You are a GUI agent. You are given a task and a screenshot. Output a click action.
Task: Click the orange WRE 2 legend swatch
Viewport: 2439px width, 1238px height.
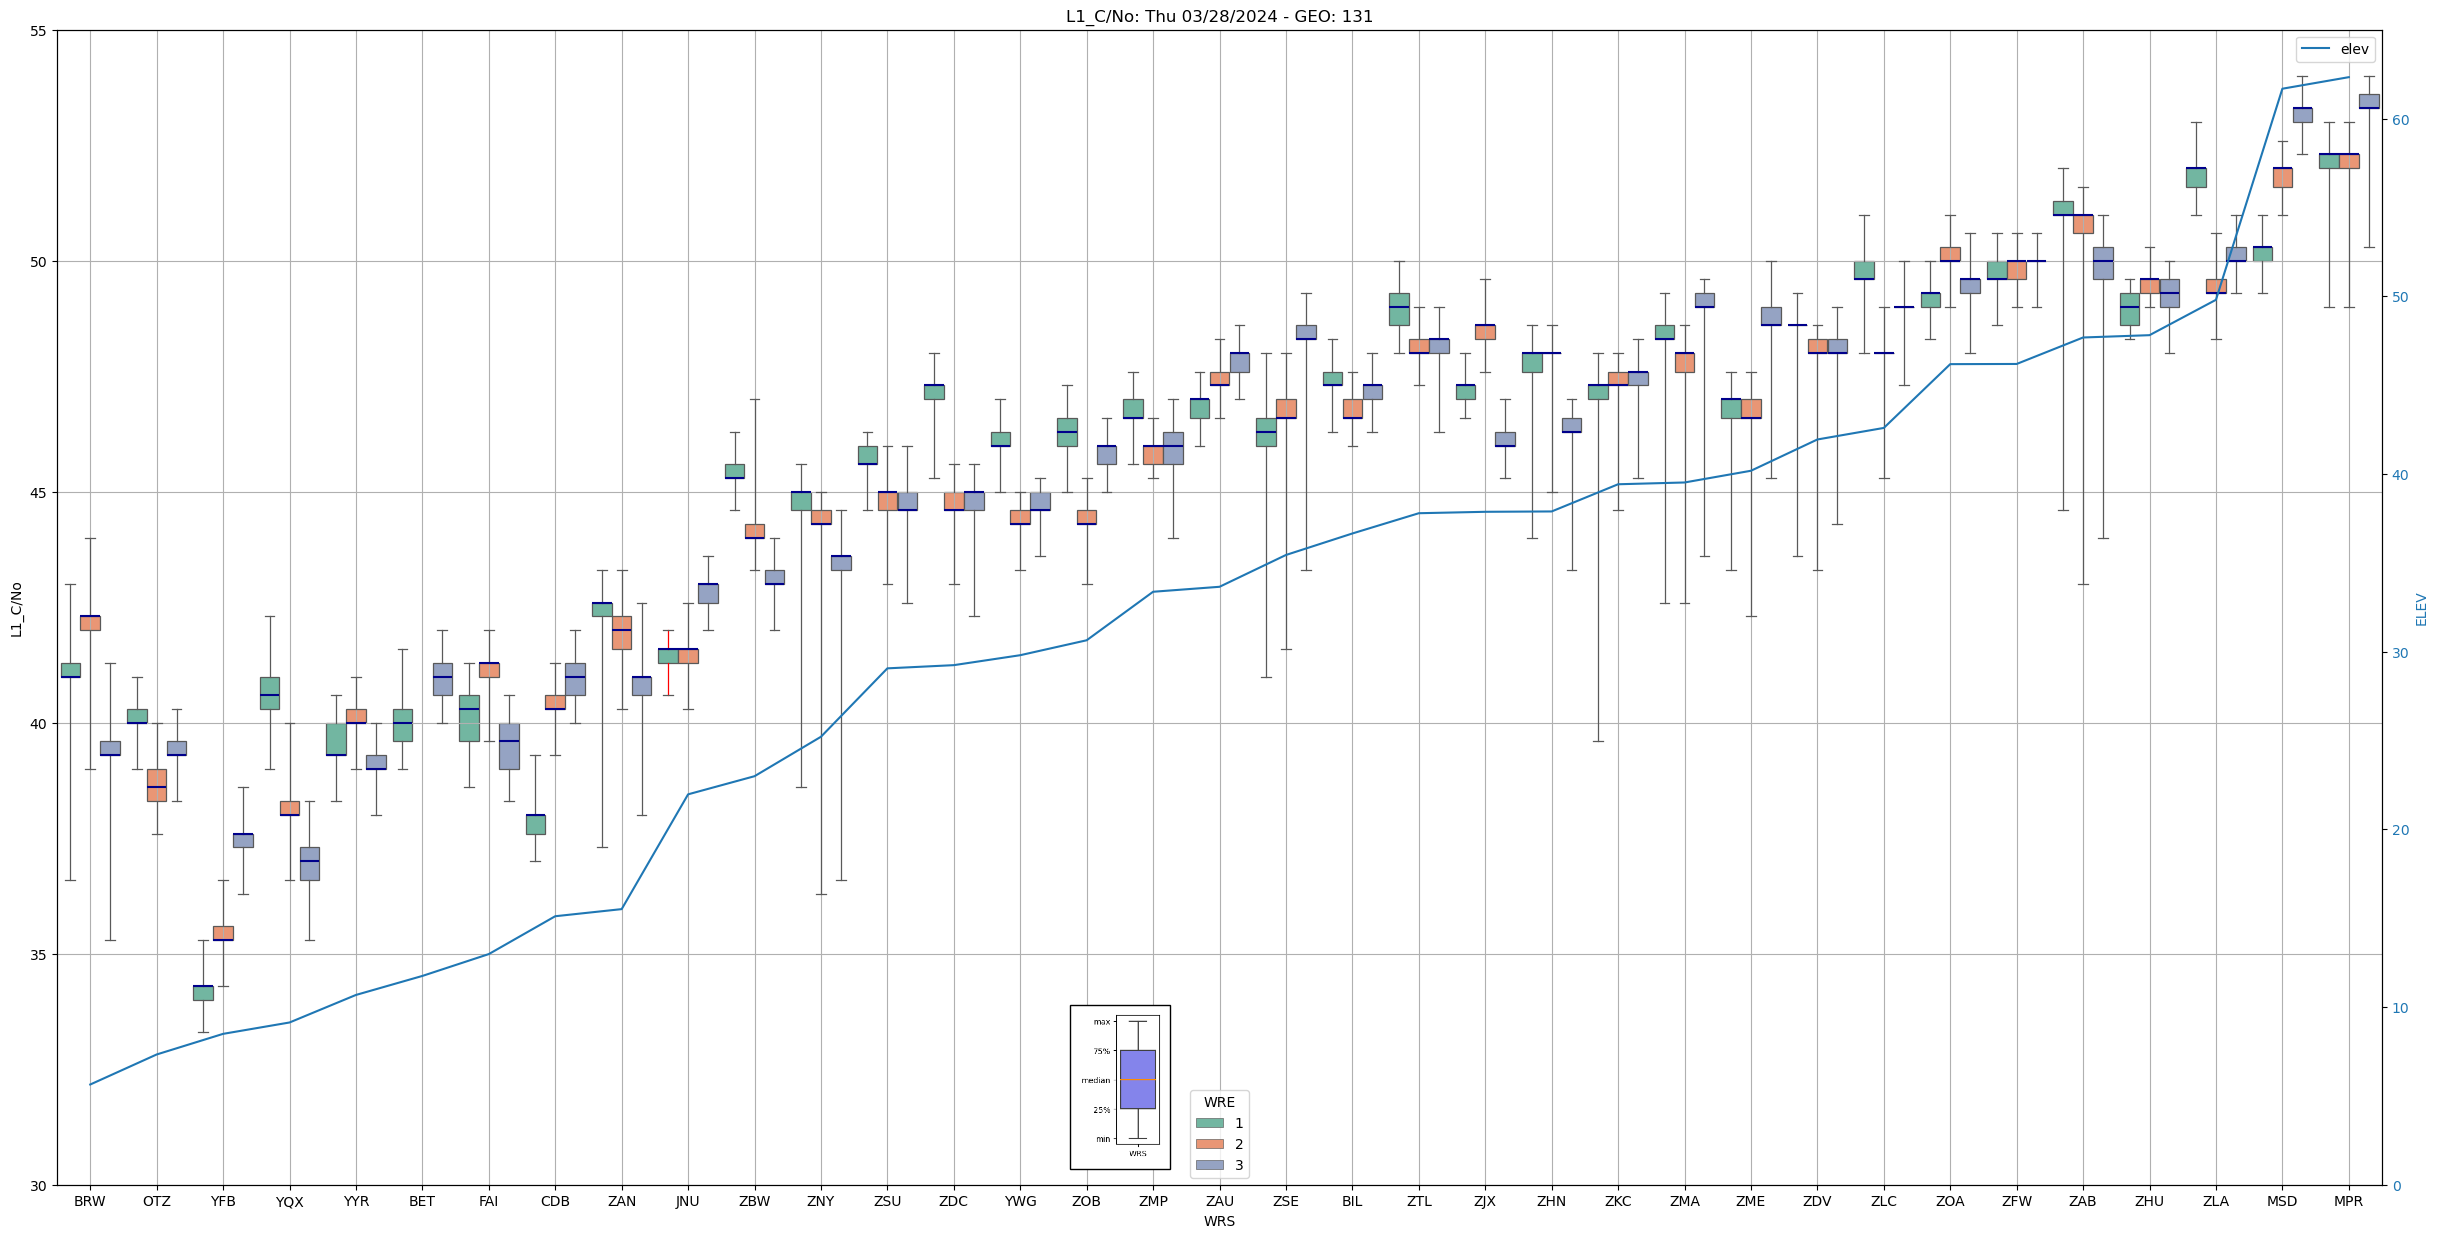1209,1144
